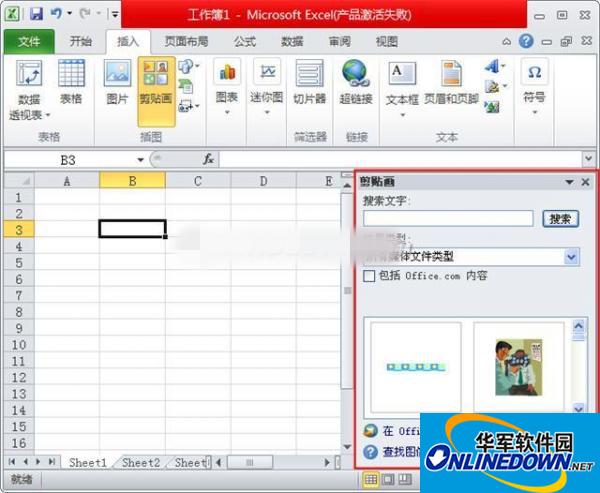Insert a table with 表格 icon

[x=71, y=73]
